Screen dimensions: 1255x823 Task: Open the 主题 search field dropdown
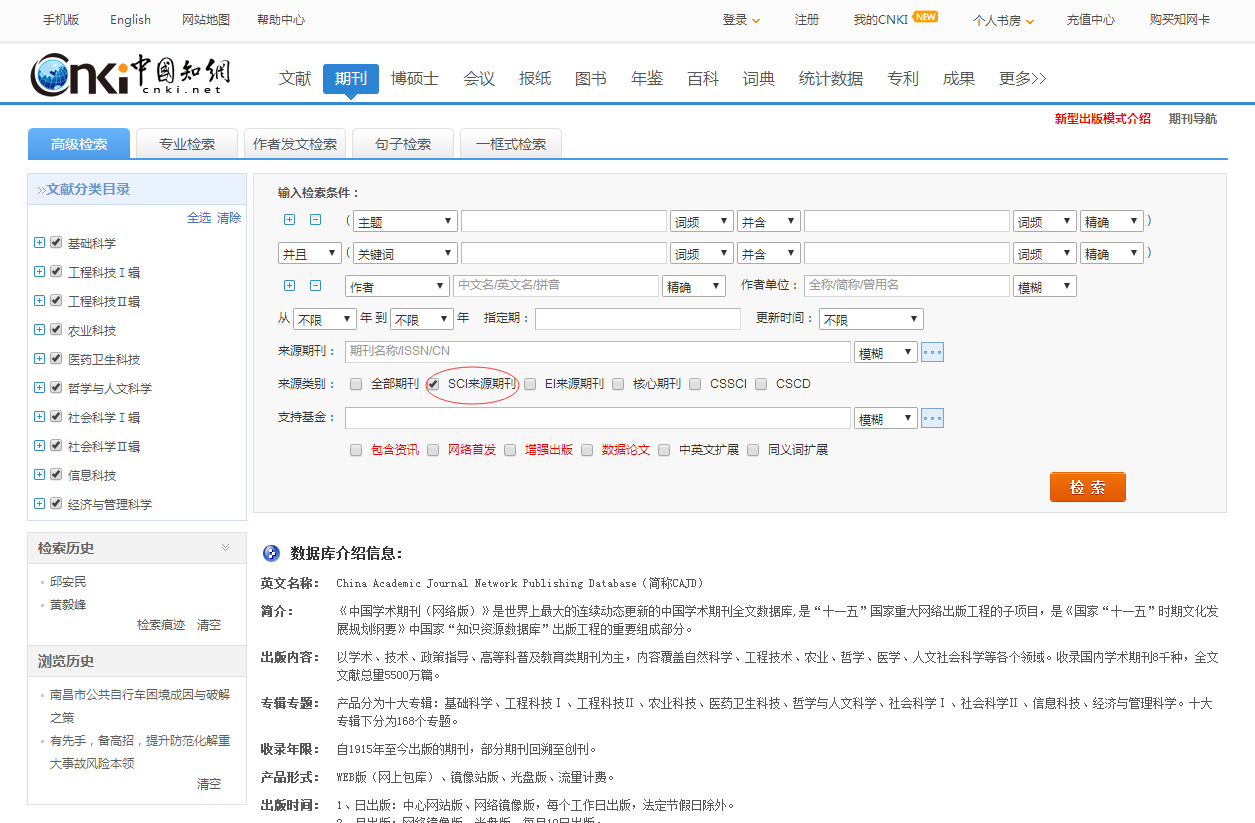(405, 222)
